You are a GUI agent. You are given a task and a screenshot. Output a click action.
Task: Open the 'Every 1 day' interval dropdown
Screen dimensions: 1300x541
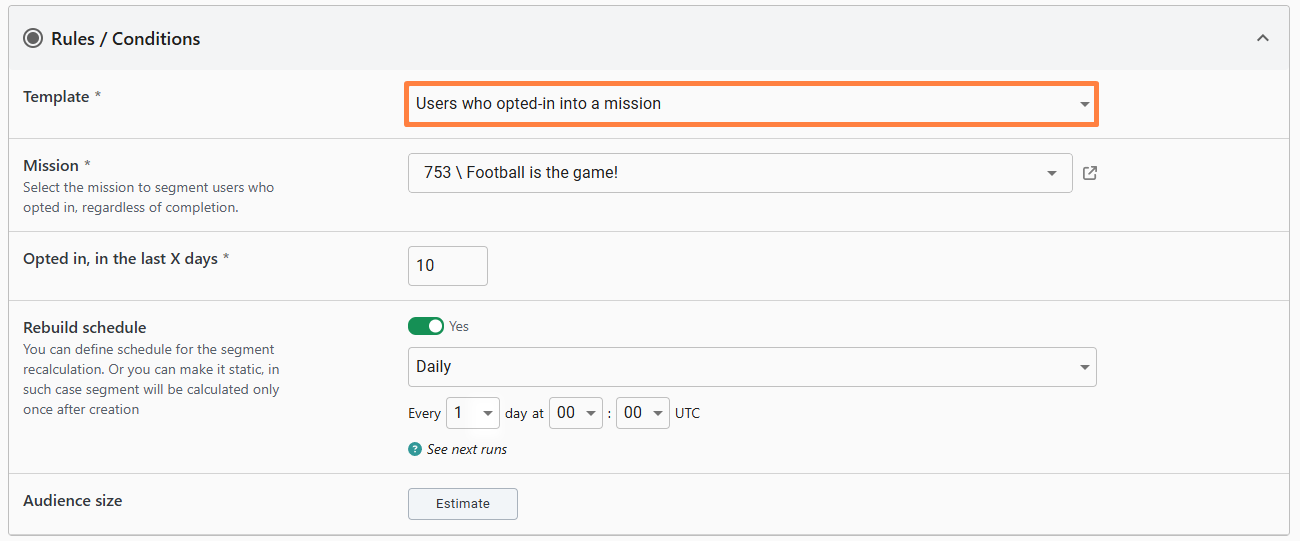coord(473,413)
